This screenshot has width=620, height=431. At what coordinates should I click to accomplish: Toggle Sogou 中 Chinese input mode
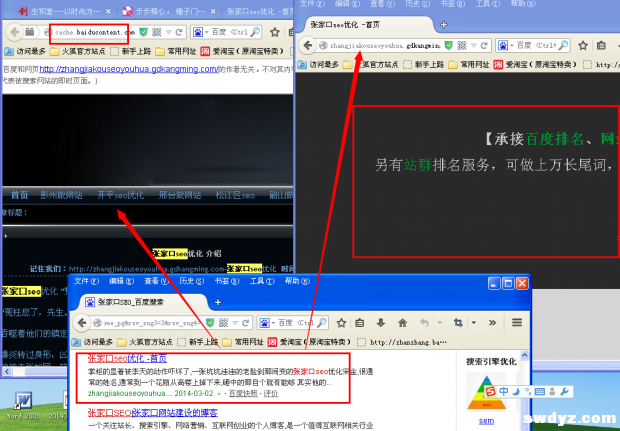tap(504, 391)
